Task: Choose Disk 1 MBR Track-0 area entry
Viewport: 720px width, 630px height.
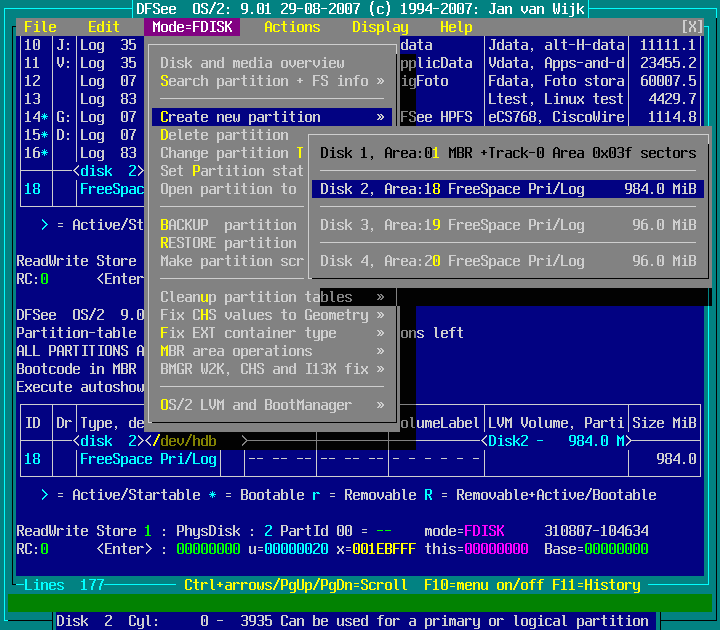Action: pos(507,153)
